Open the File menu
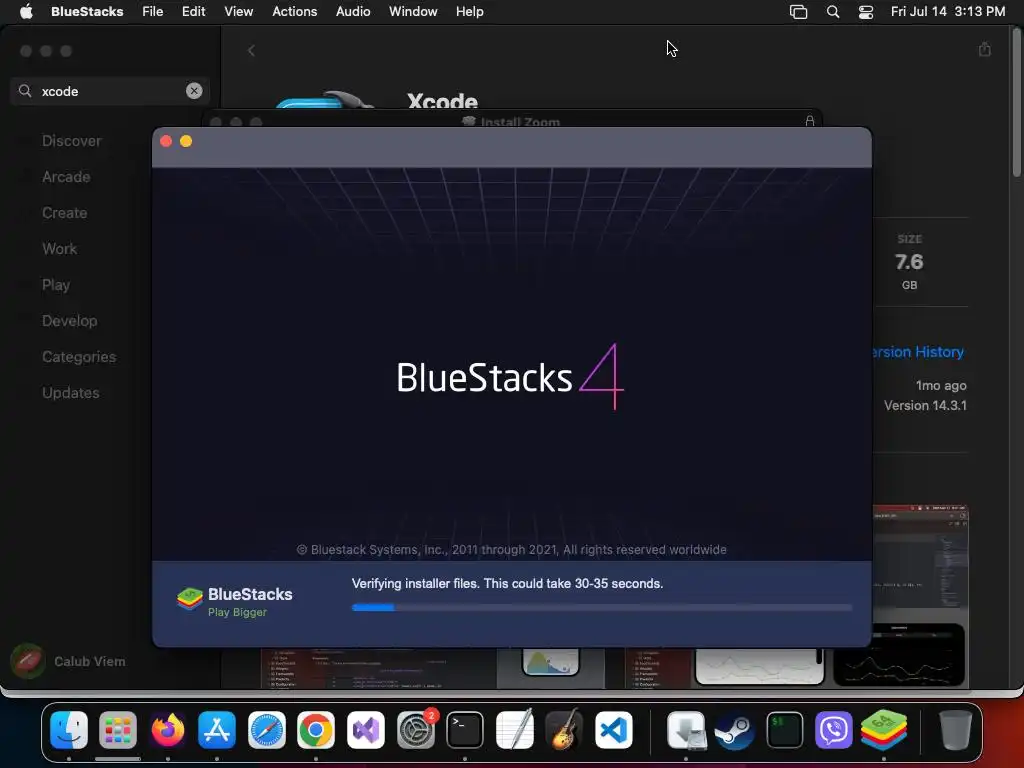 point(153,11)
